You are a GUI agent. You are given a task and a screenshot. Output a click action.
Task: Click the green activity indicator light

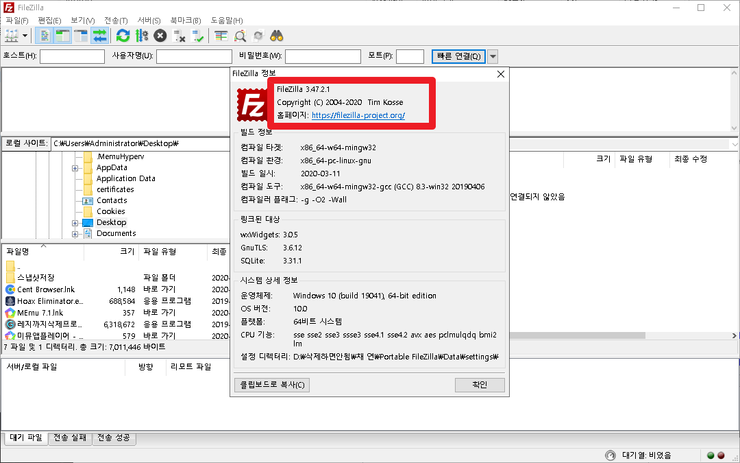pyautogui.click(x=711, y=455)
